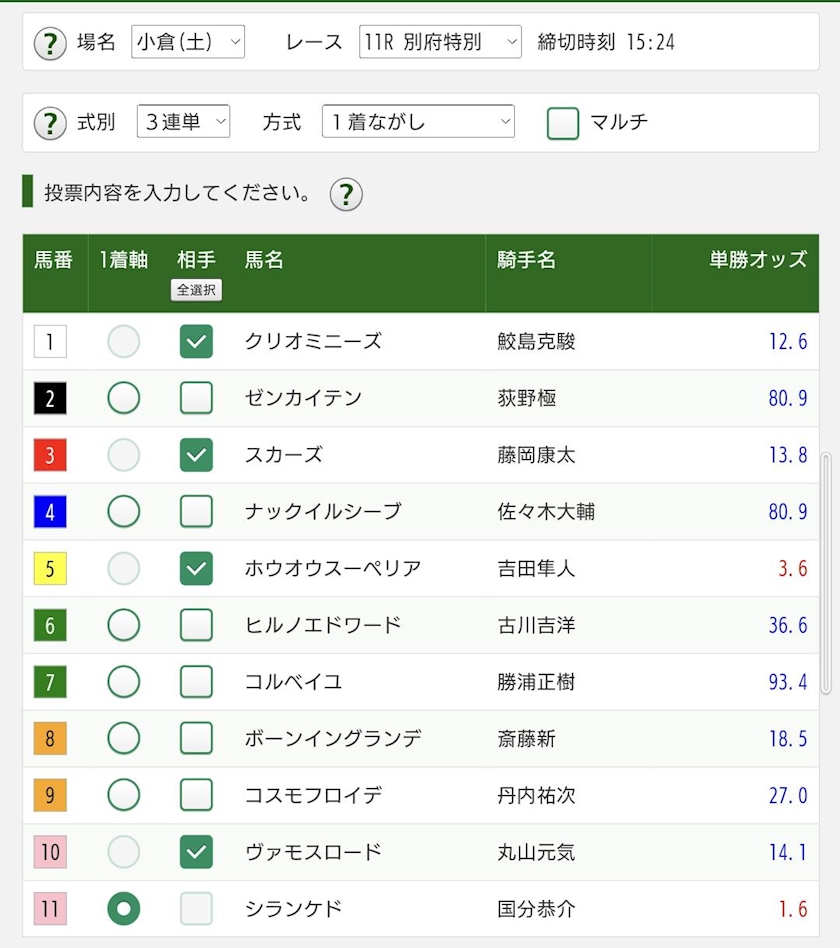Expand the レース dropdown showing 11R 別府特別
Image resolution: width=840 pixels, height=948 pixels.
point(440,42)
